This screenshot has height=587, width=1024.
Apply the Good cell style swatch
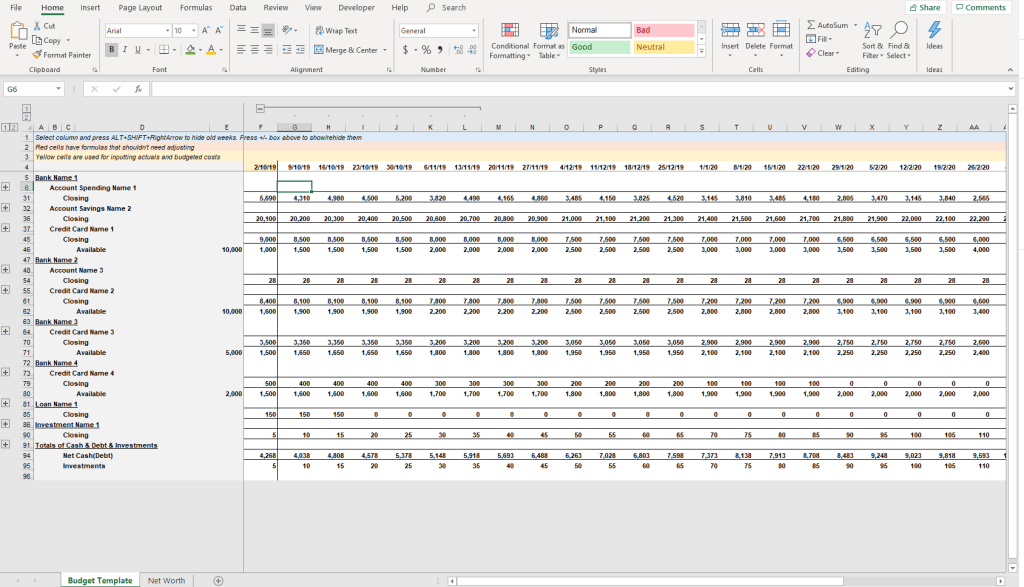(599, 47)
